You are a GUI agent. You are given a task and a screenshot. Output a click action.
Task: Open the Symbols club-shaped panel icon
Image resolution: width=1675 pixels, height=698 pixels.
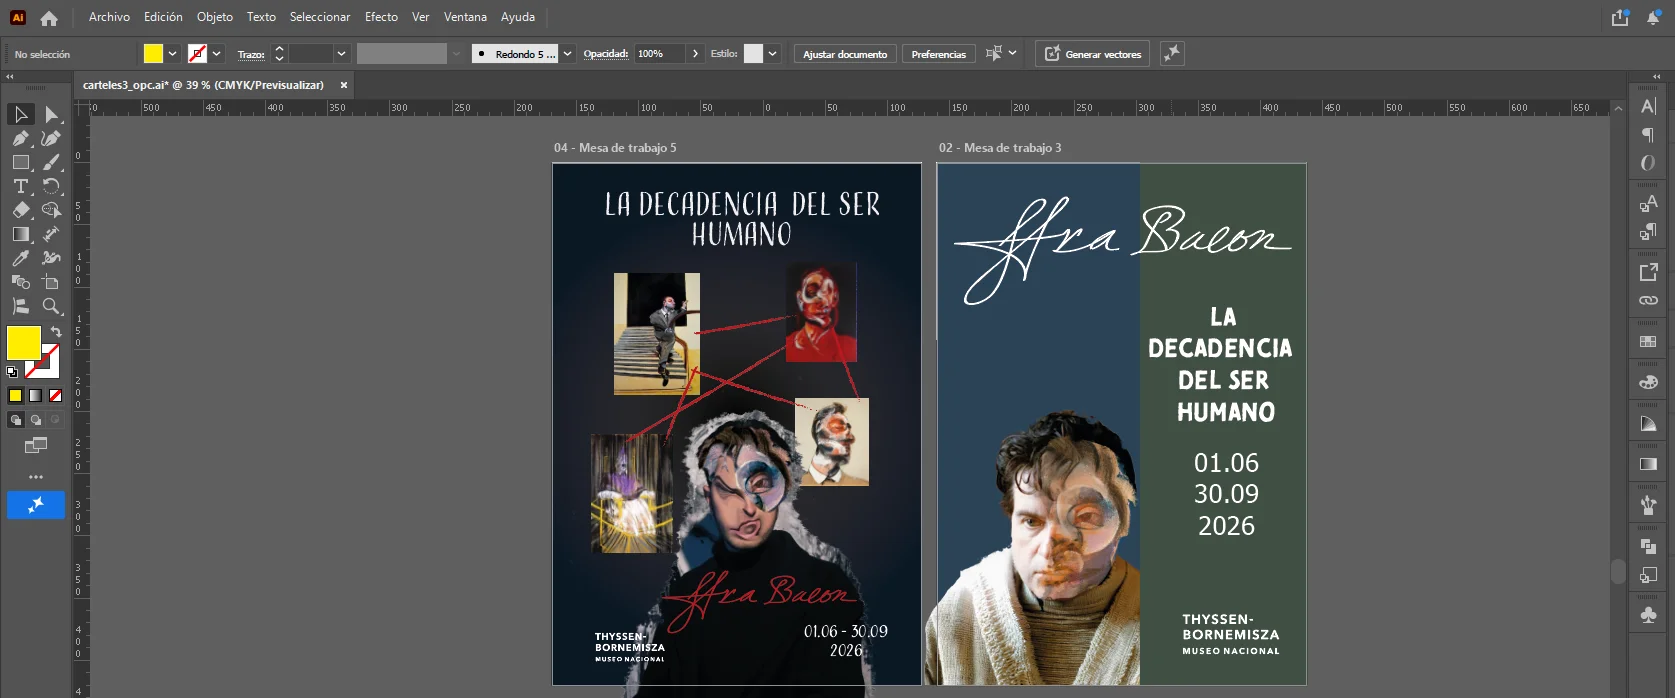pyautogui.click(x=1648, y=615)
